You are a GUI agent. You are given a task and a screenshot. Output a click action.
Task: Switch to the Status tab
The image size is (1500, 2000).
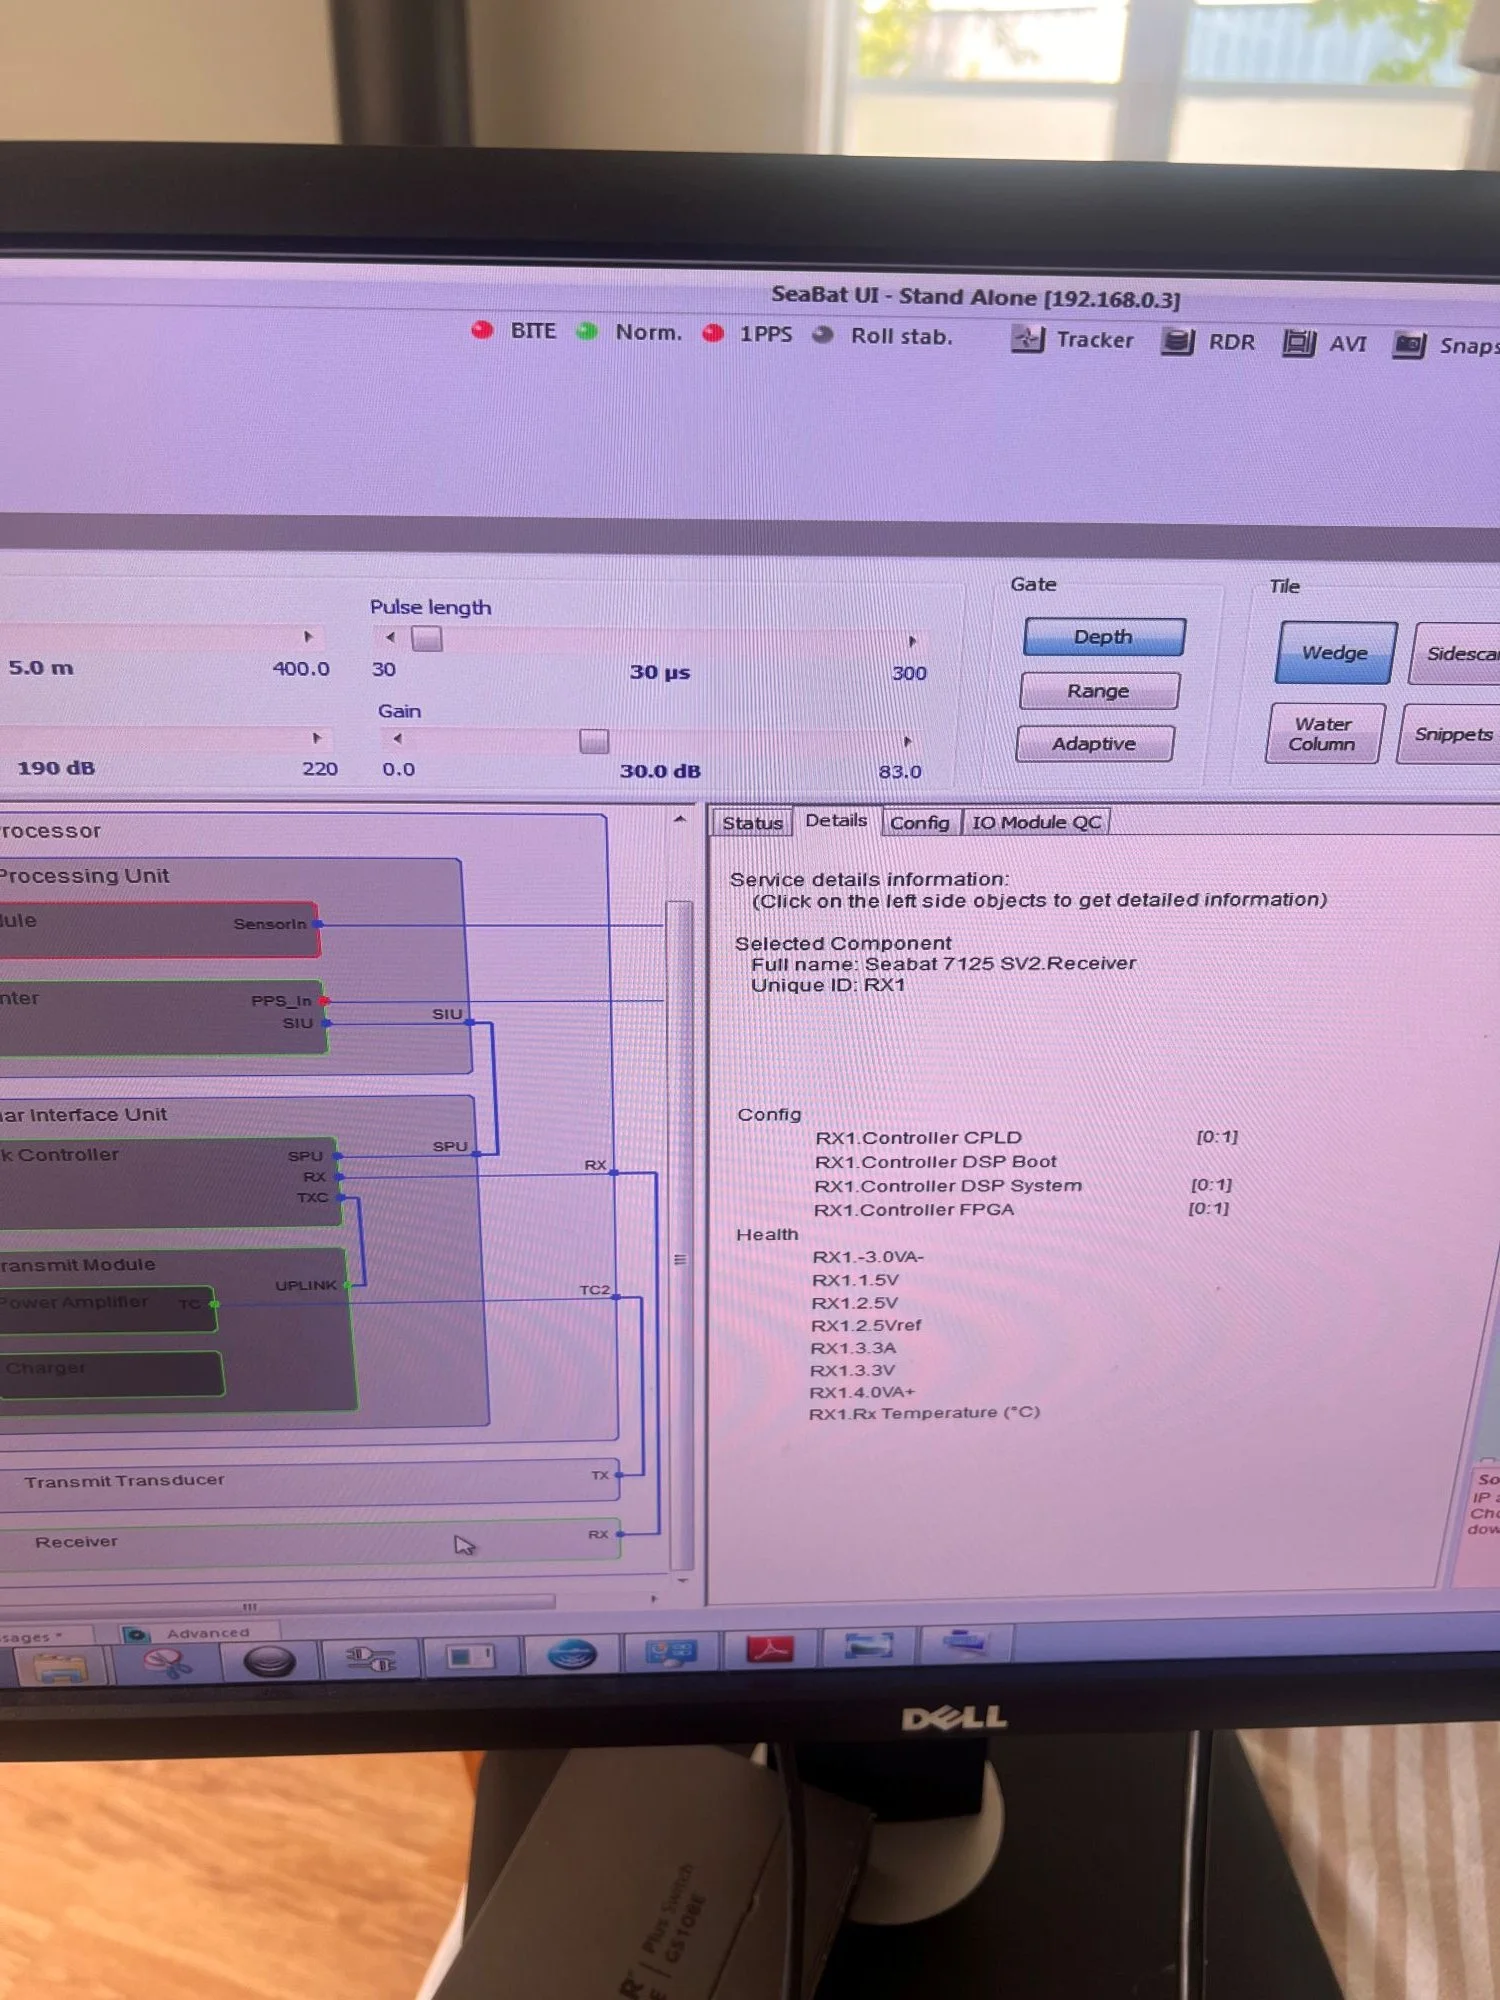tap(752, 823)
